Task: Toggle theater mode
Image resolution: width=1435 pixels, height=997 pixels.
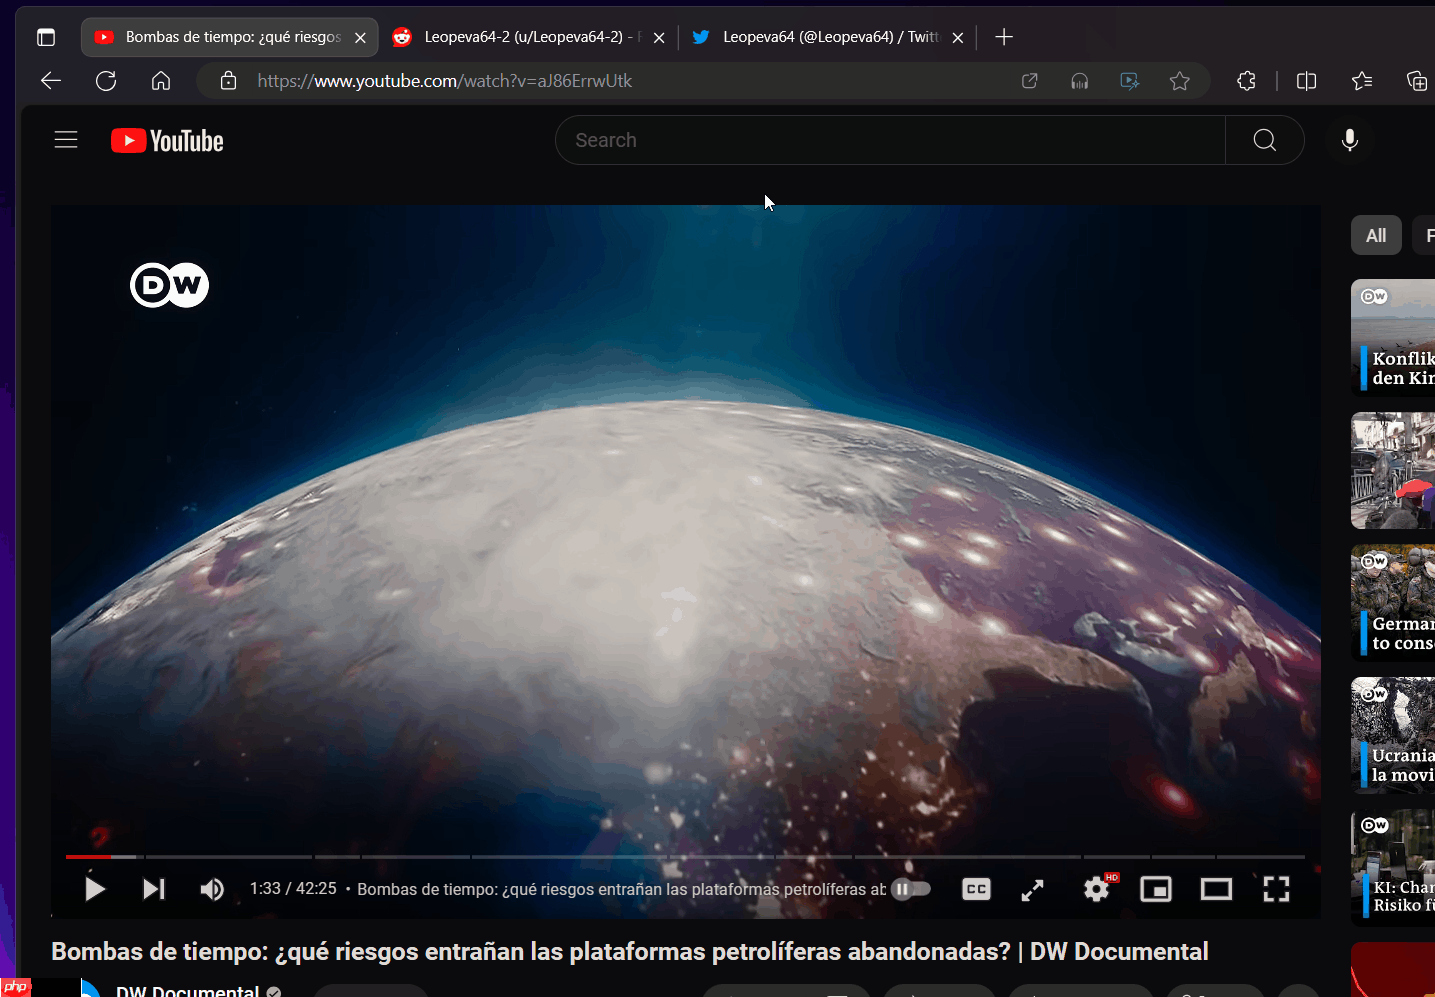Action: pos(1216,888)
